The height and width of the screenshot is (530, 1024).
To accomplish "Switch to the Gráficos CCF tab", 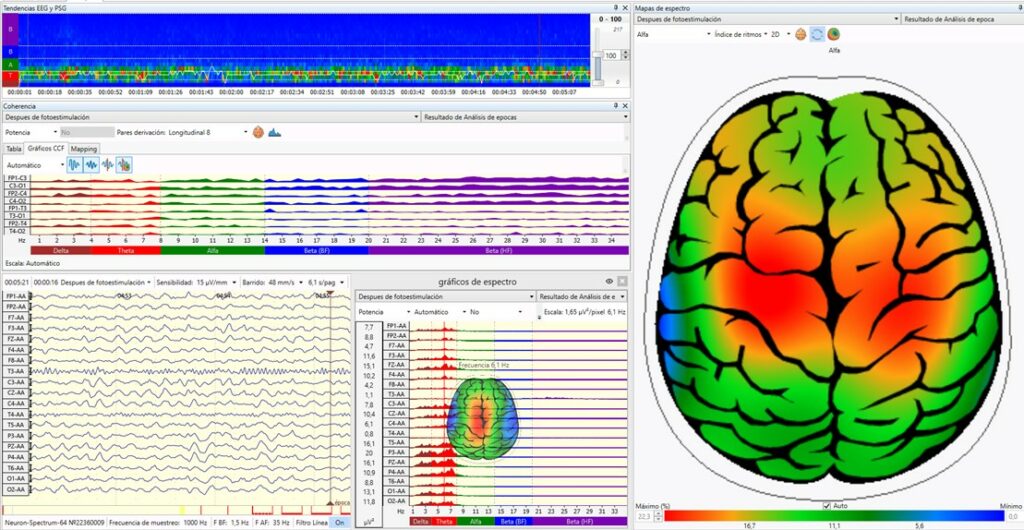I will (x=46, y=148).
